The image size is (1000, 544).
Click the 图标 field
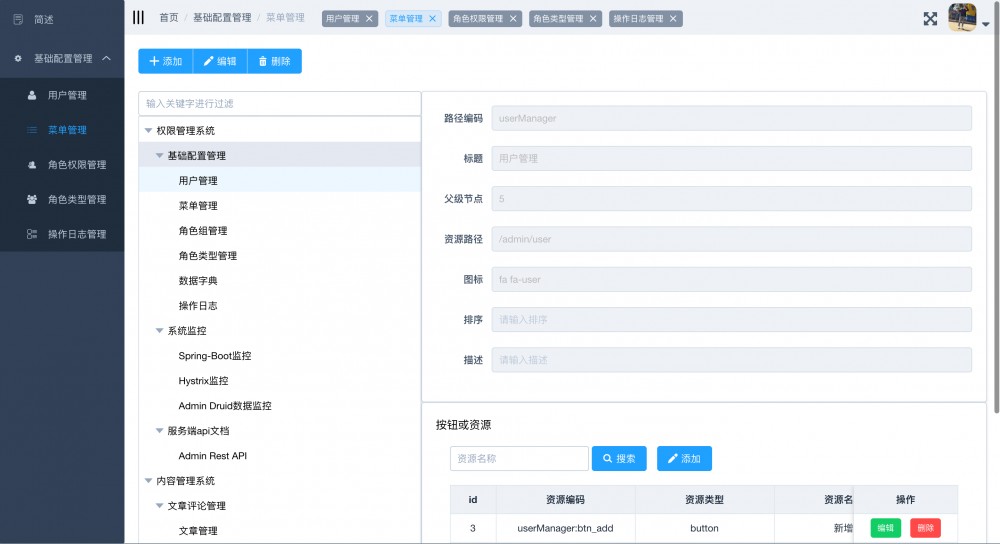[732, 279]
